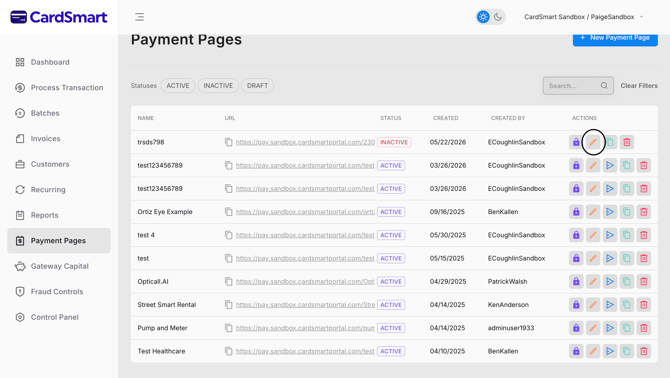Launch the test 4 payment page
The width and height of the screenshot is (670, 378).
tap(610, 235)
